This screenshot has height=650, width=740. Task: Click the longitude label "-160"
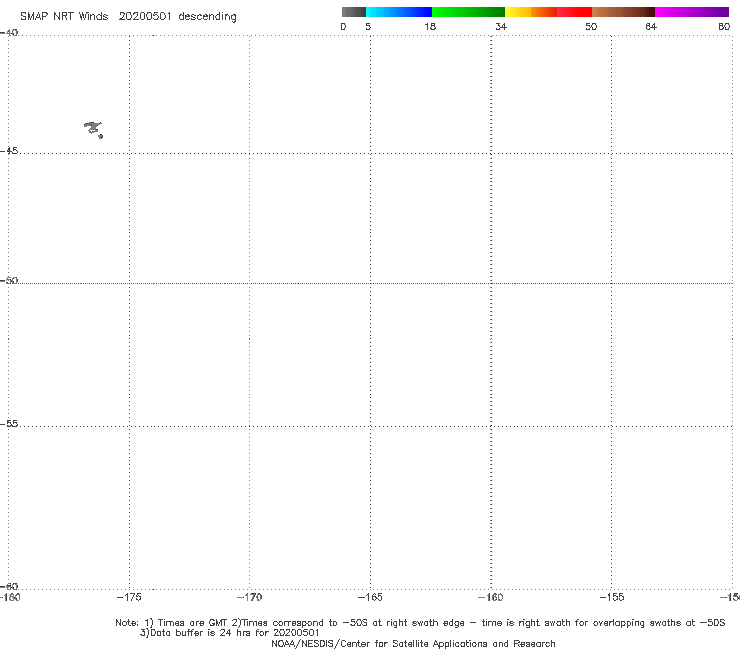(490, 597)
